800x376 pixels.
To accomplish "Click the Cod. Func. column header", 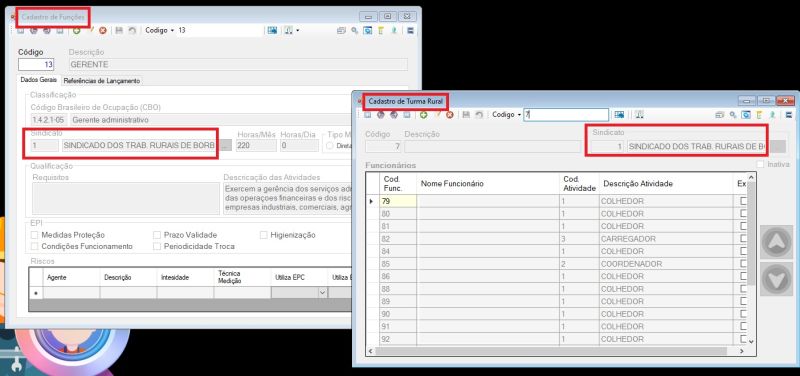I will (398, 184).
